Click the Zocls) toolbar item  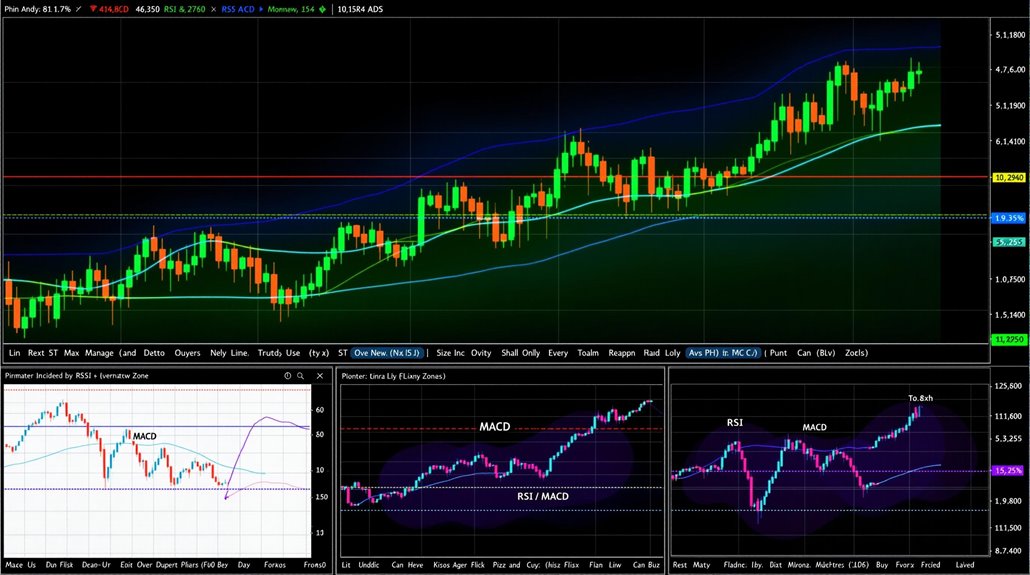tap(856, 353)
